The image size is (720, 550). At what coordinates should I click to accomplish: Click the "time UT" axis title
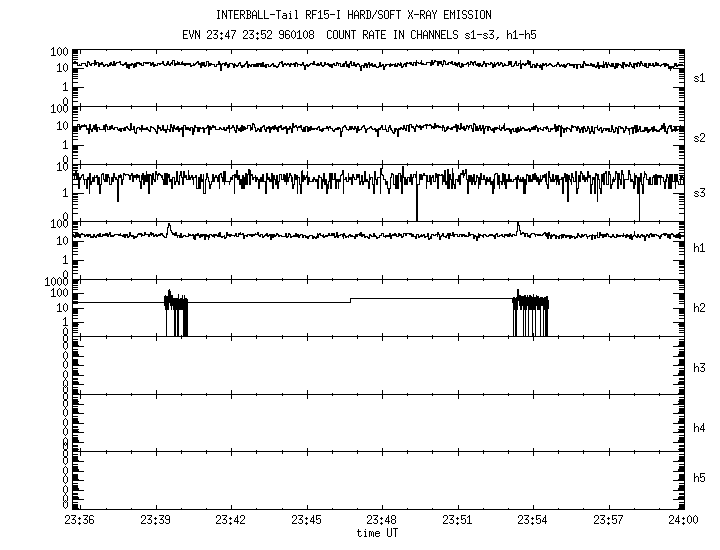click(381, 533)
